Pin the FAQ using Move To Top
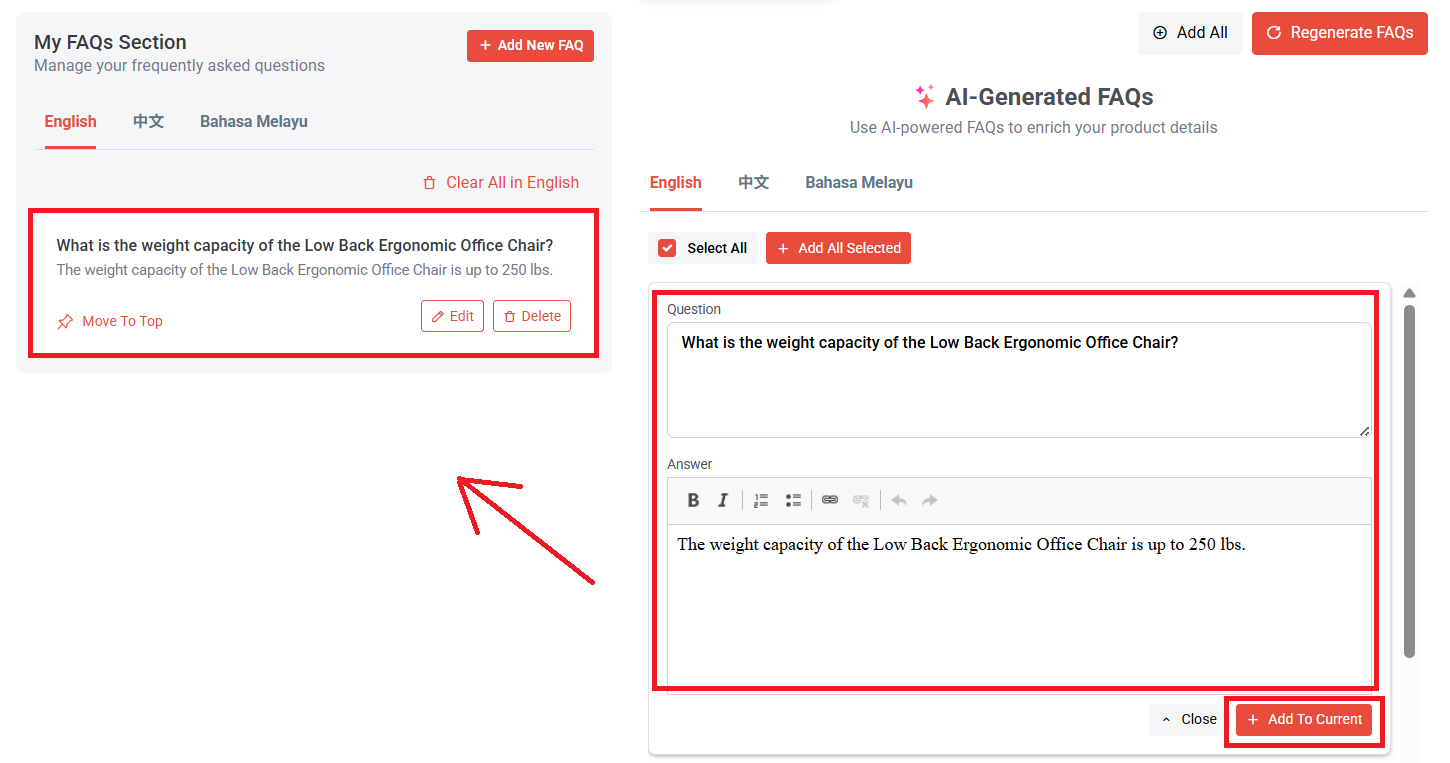 [x=109, y=320]
